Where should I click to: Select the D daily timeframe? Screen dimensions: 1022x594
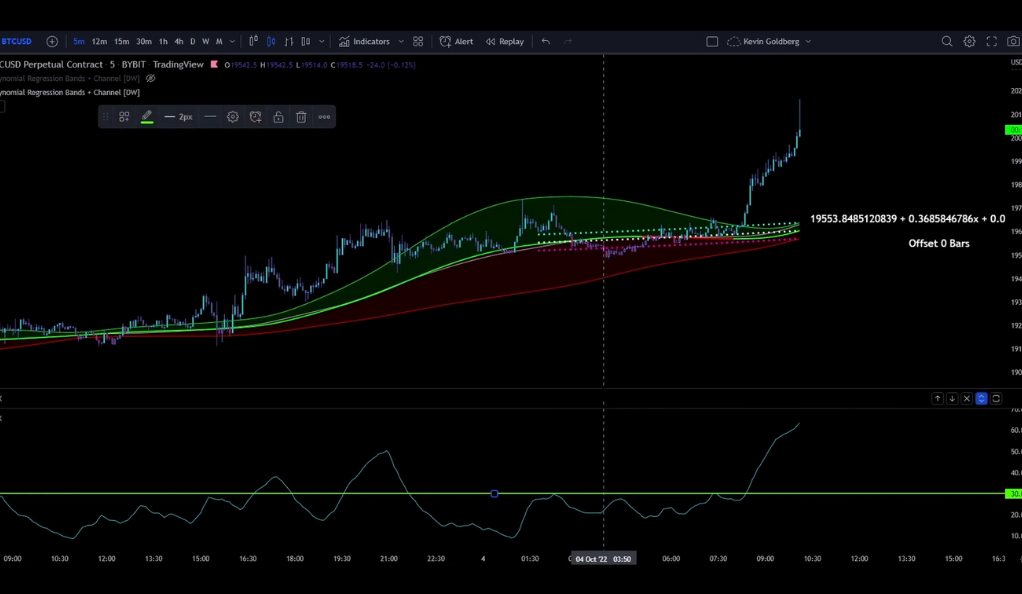coord(192,41)
